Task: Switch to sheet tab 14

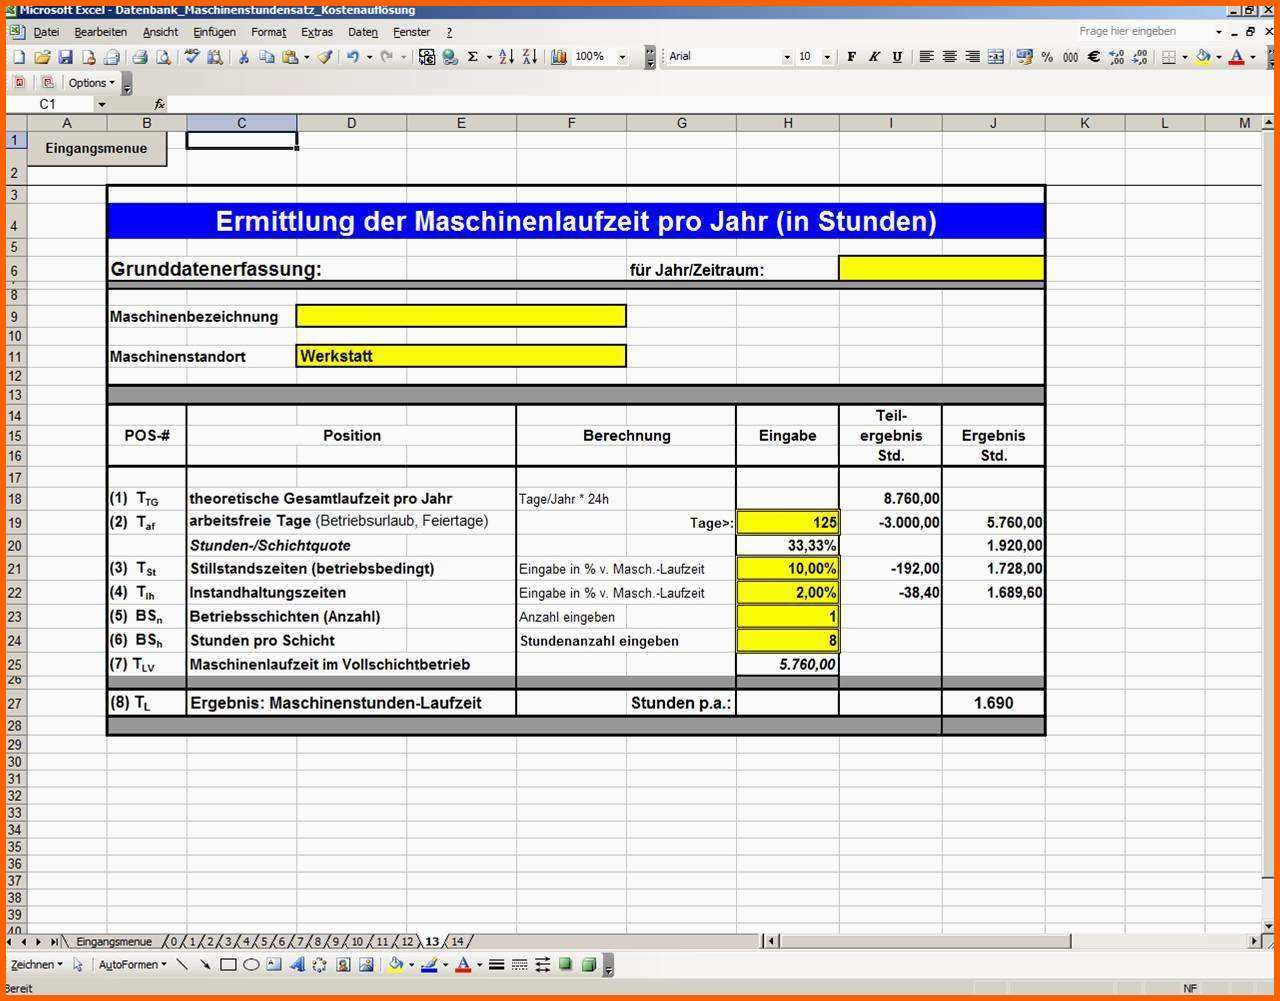Action: pos(457,942)
